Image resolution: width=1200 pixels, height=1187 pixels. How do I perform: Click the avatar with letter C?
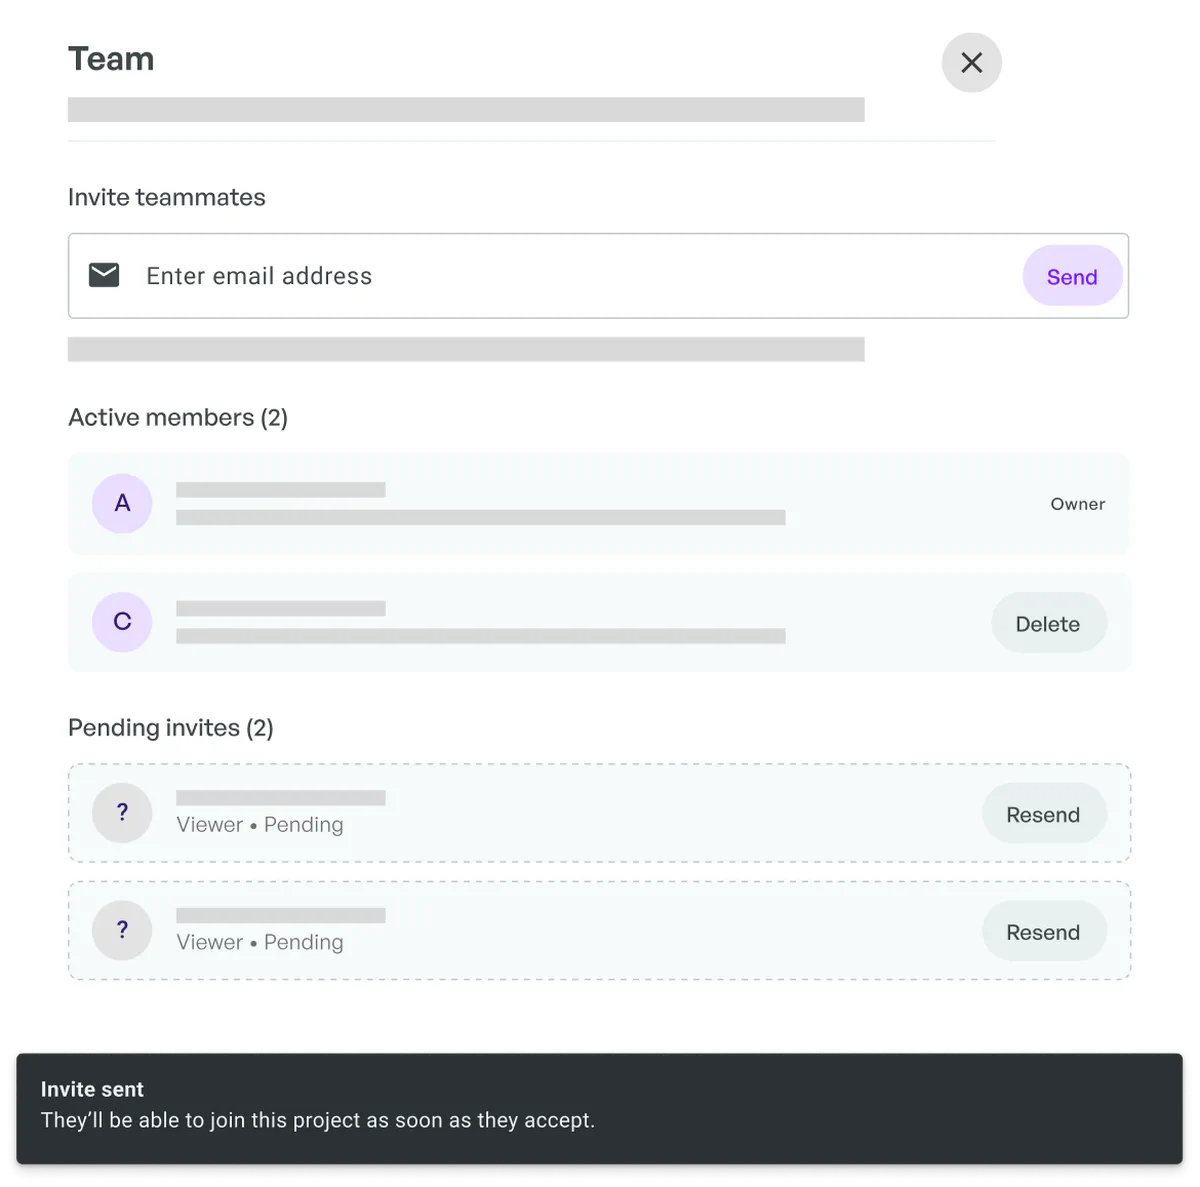click(x=121, y=621)
